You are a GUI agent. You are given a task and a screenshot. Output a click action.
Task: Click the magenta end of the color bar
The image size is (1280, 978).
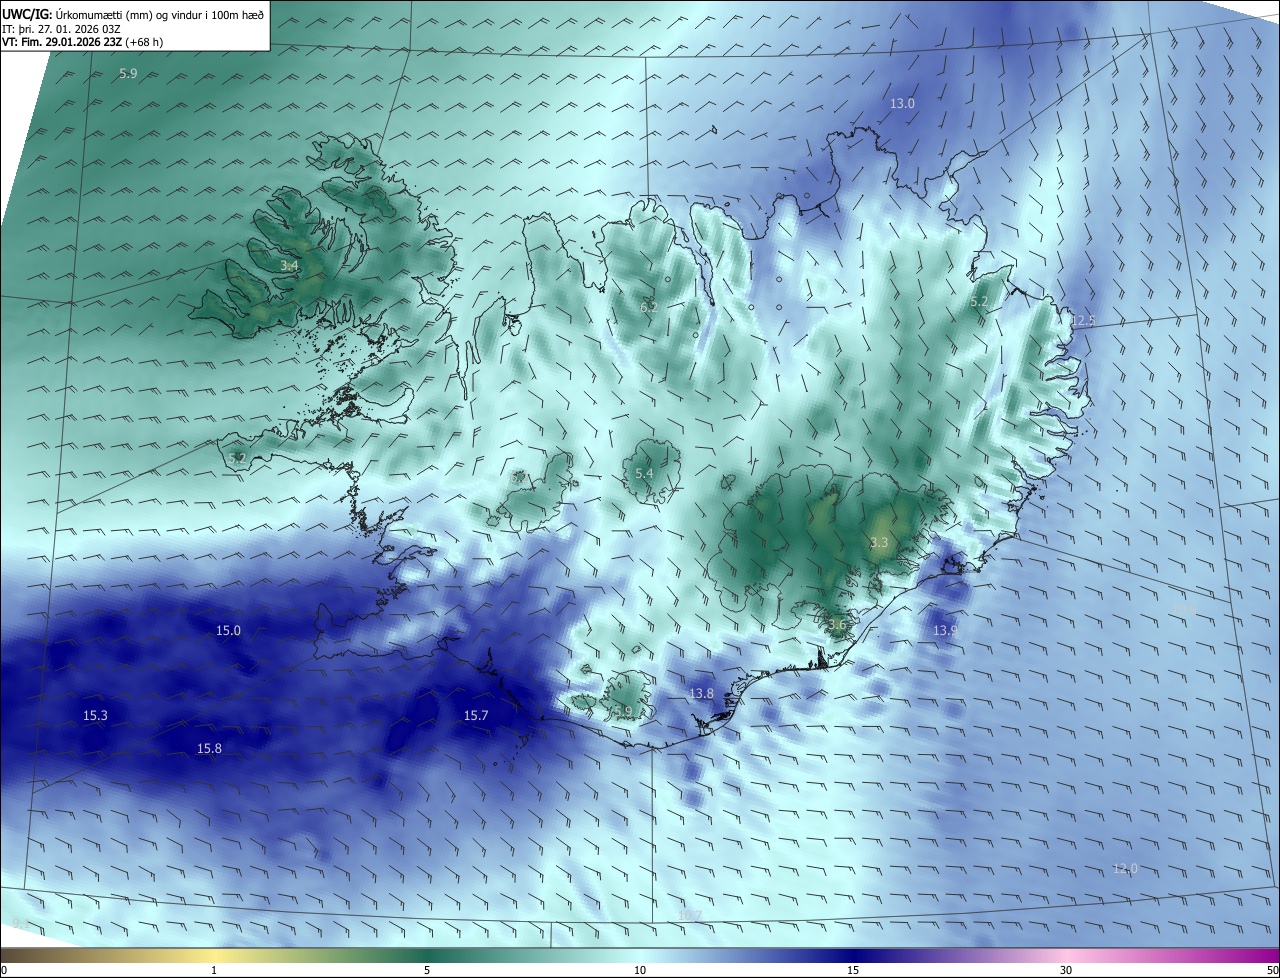(1262, 956)
